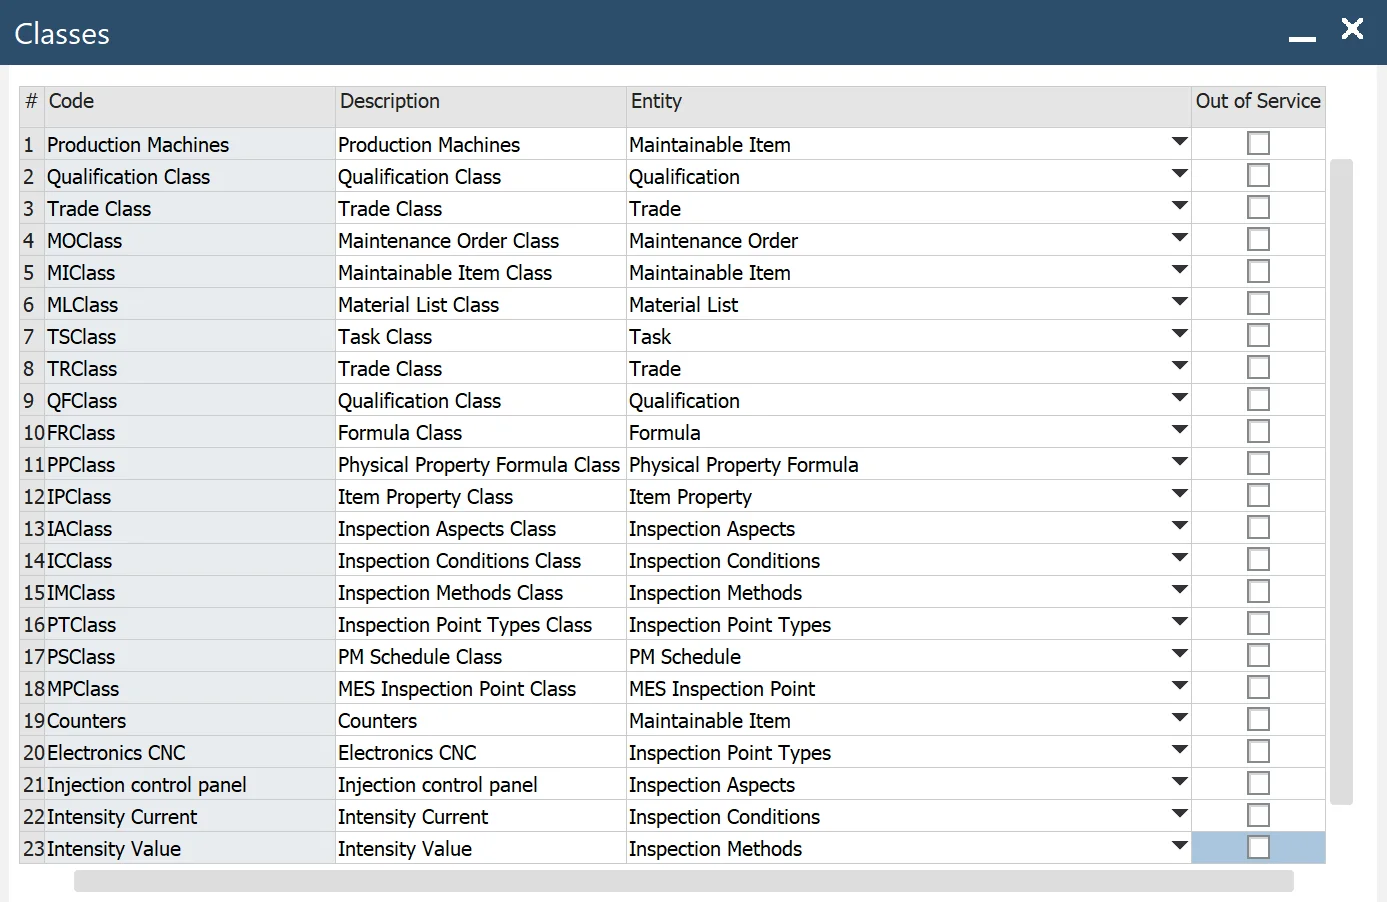Check Out of Service for Production Machines

[x=1258, y=144]
